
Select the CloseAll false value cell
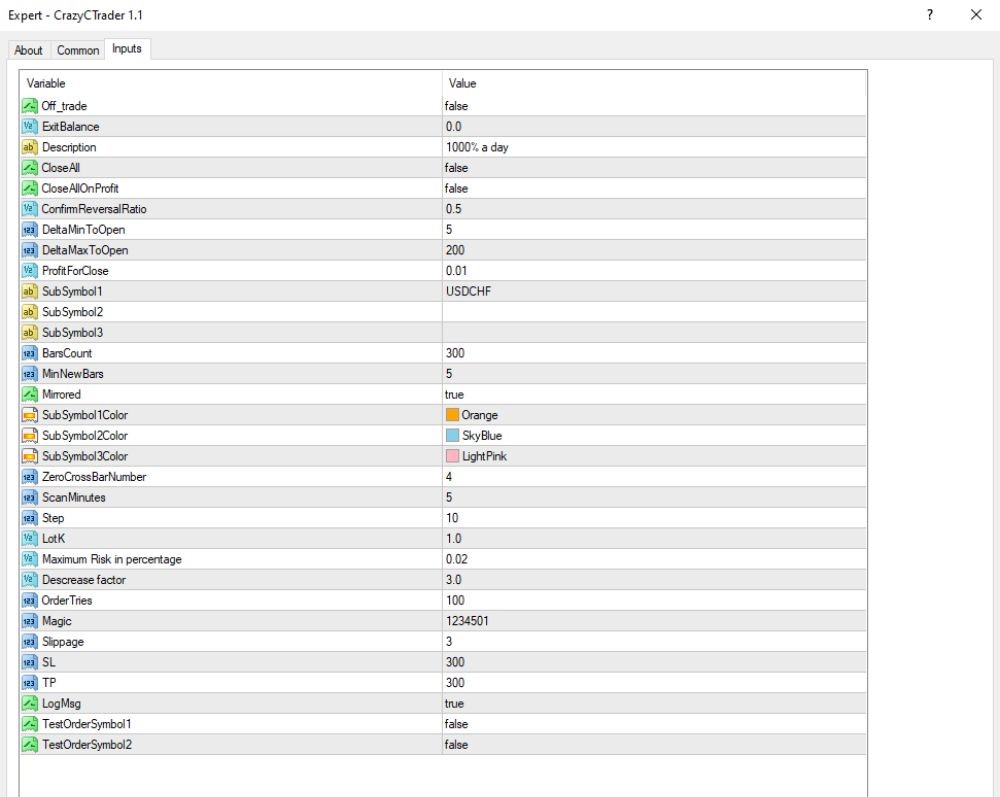click(654, 168)
